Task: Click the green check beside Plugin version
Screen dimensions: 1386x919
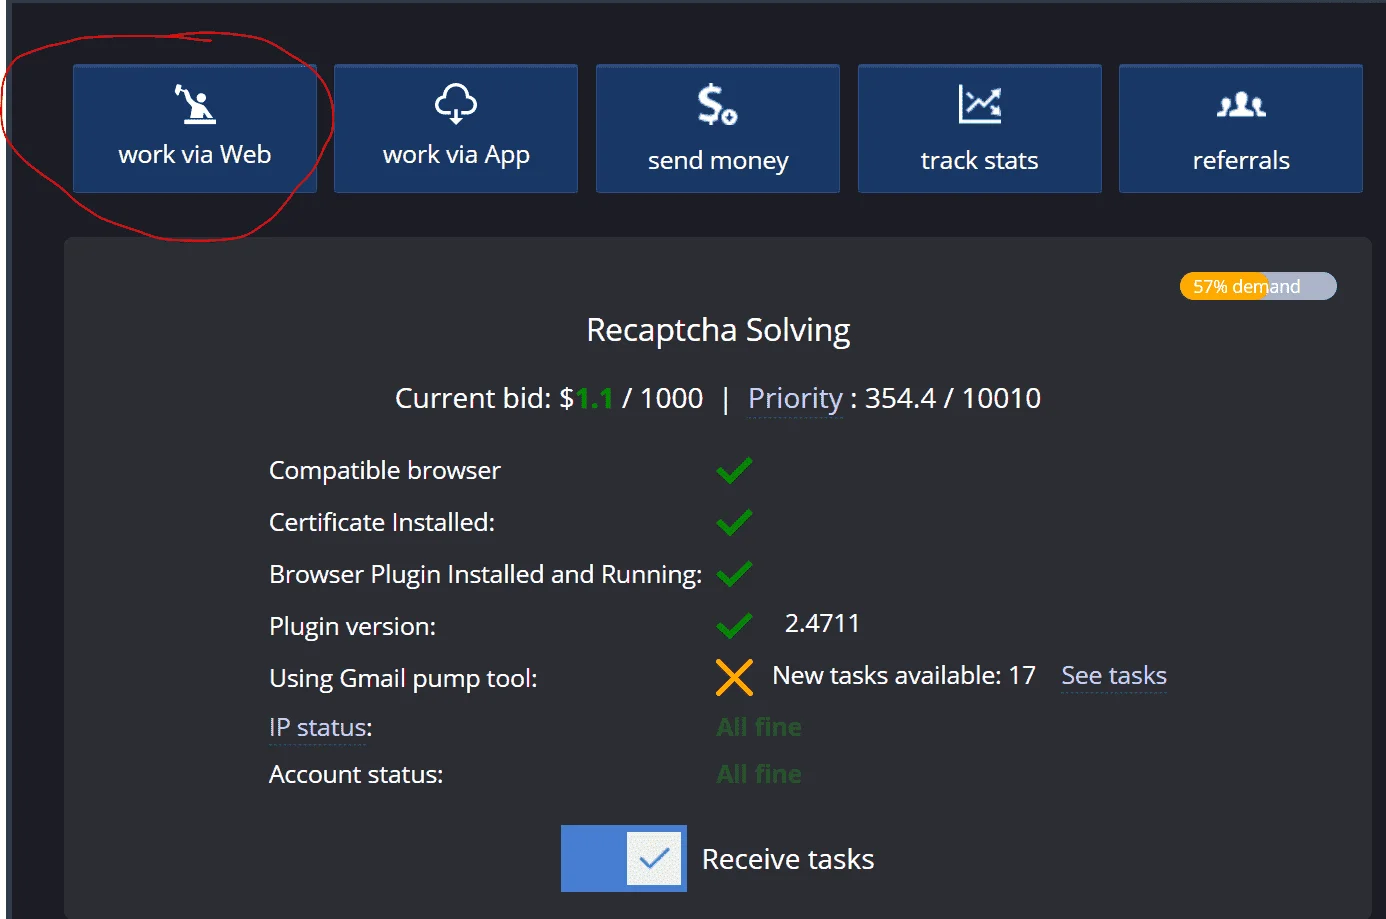Action: pyautogui.click(x=734, y=626)
